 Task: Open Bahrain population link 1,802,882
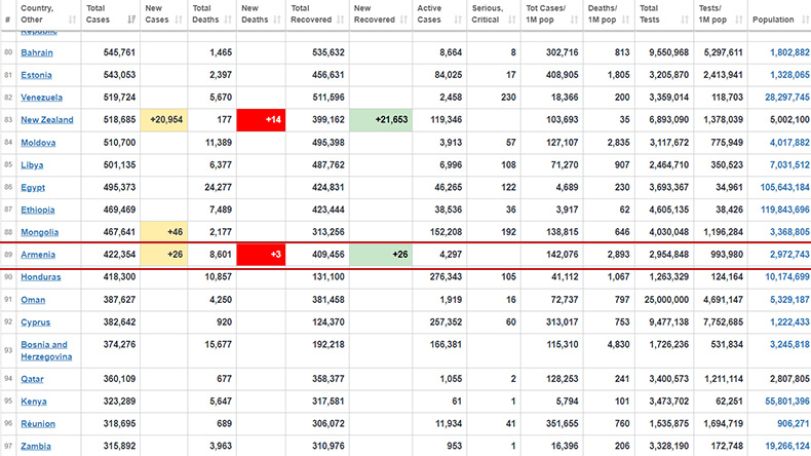click(x=789, y=53)
